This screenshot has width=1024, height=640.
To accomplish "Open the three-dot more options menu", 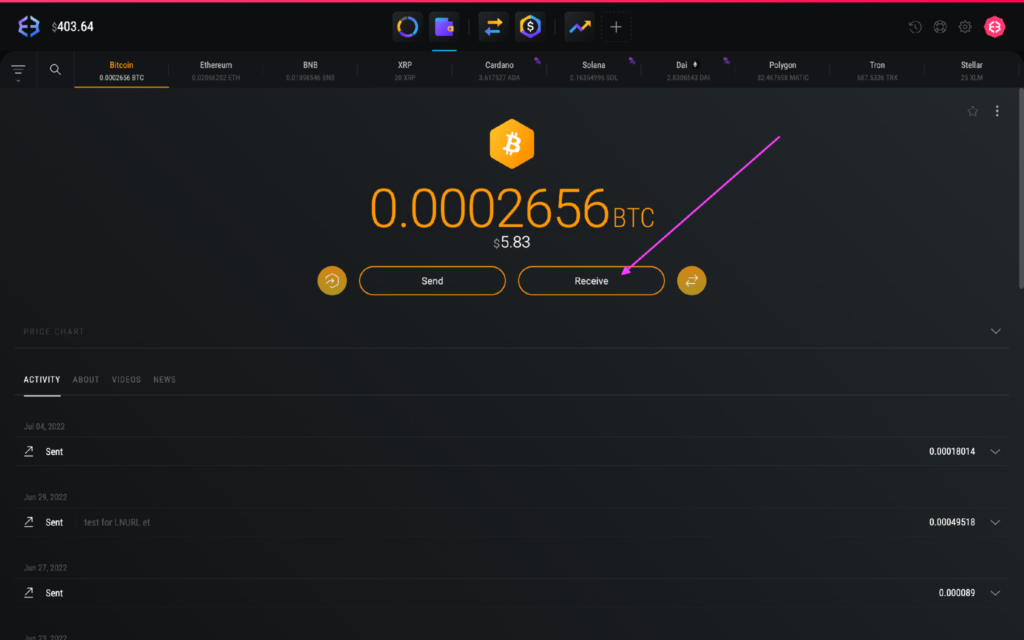I will pyautogui.click(x=997, y=111).
